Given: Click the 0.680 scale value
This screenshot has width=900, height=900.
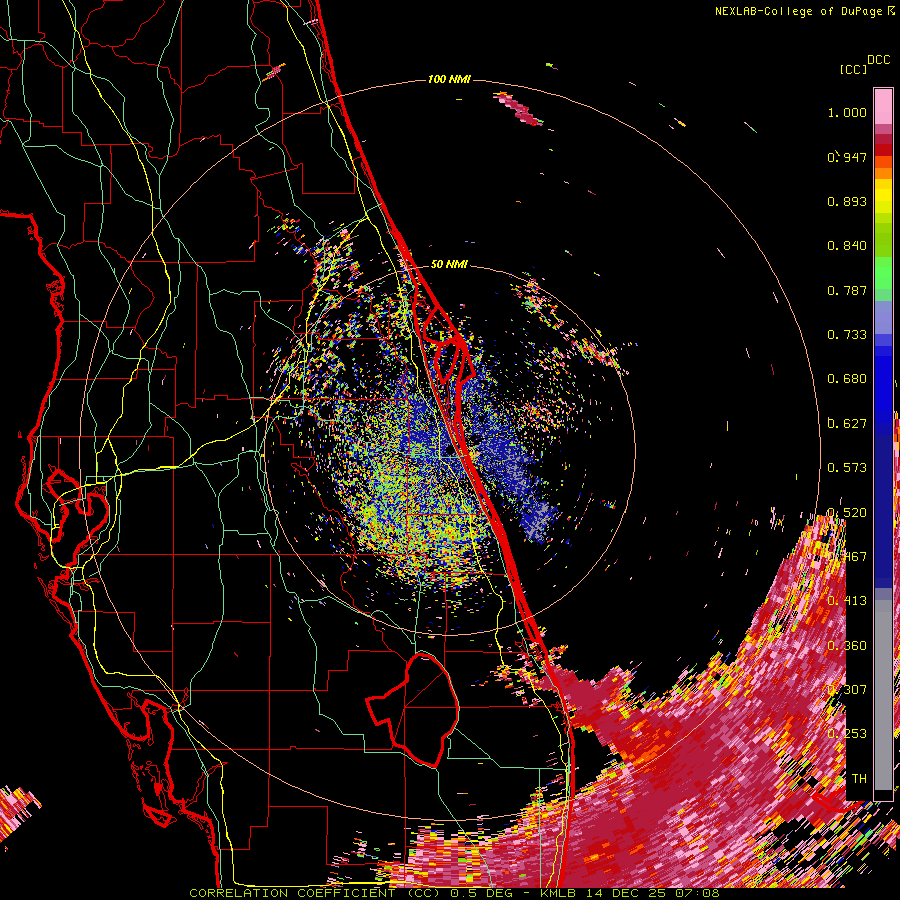Looking at the screenshot, I should [847, 379].
